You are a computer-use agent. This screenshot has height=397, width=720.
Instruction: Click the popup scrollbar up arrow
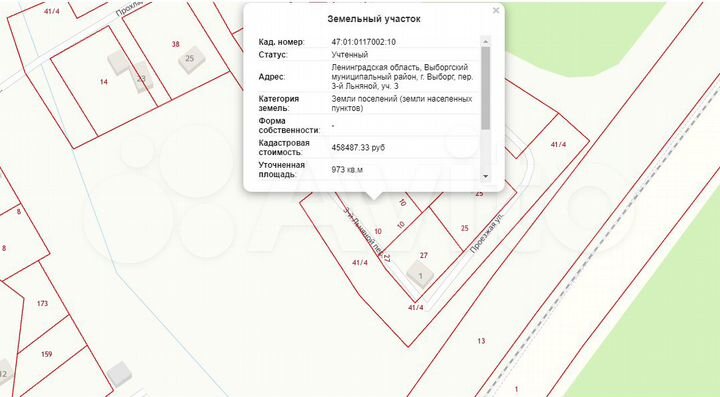(x=485, y=41)
